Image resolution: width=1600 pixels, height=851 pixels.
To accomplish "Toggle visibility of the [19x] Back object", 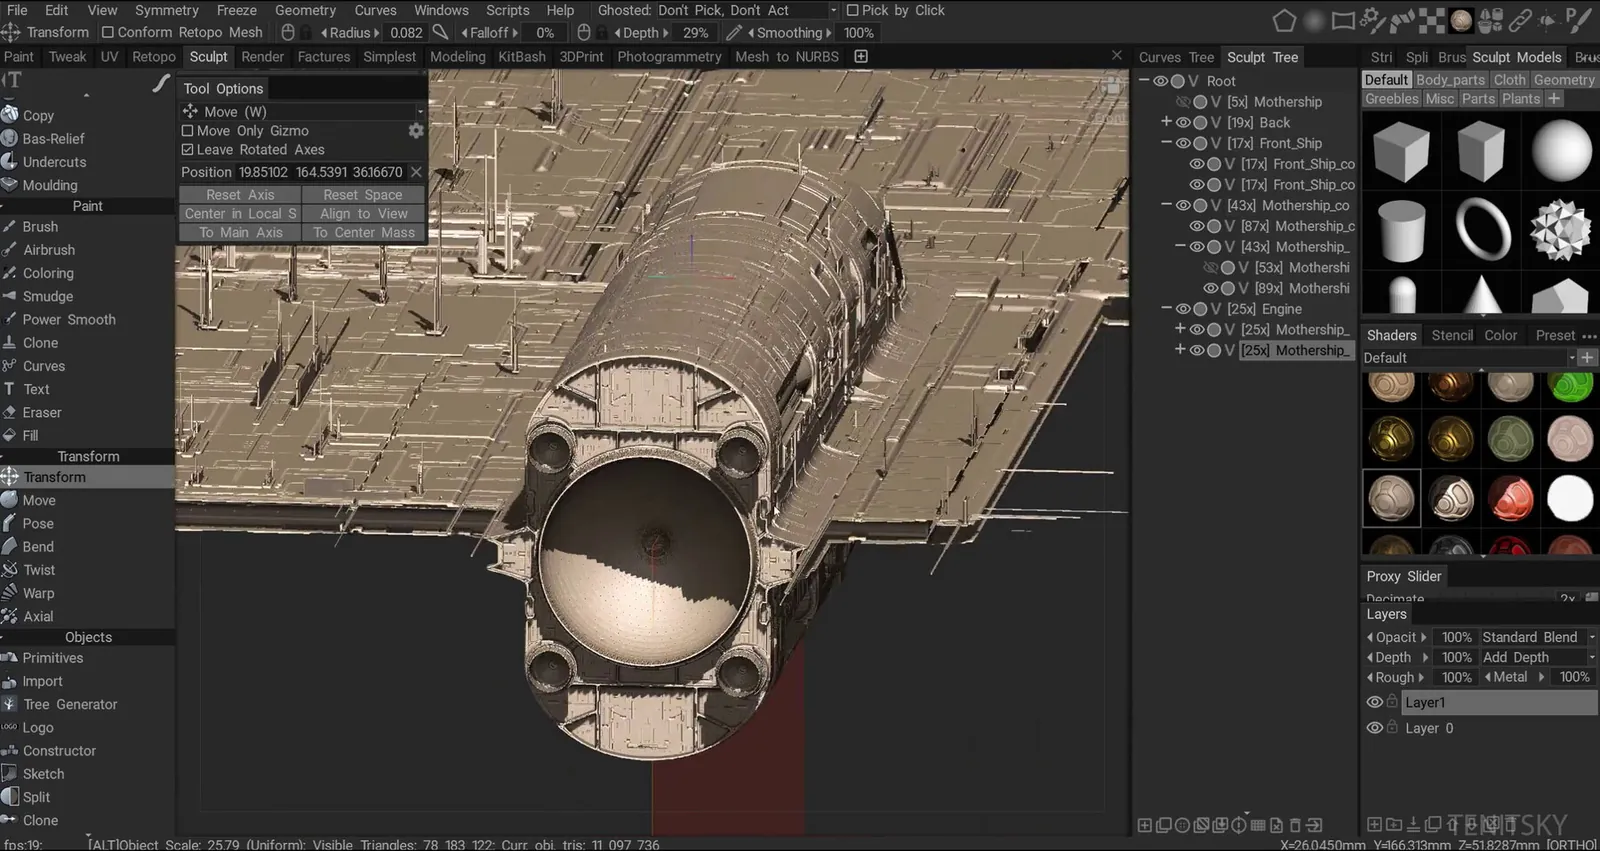I will (x=1183, y=123).
